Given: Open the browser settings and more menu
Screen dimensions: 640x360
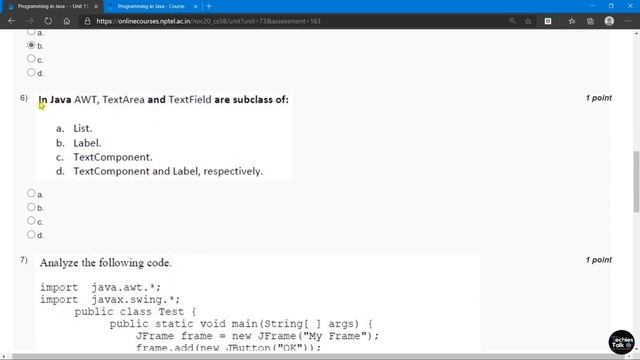Looking at the screenshot, I should tap(628, 21).
